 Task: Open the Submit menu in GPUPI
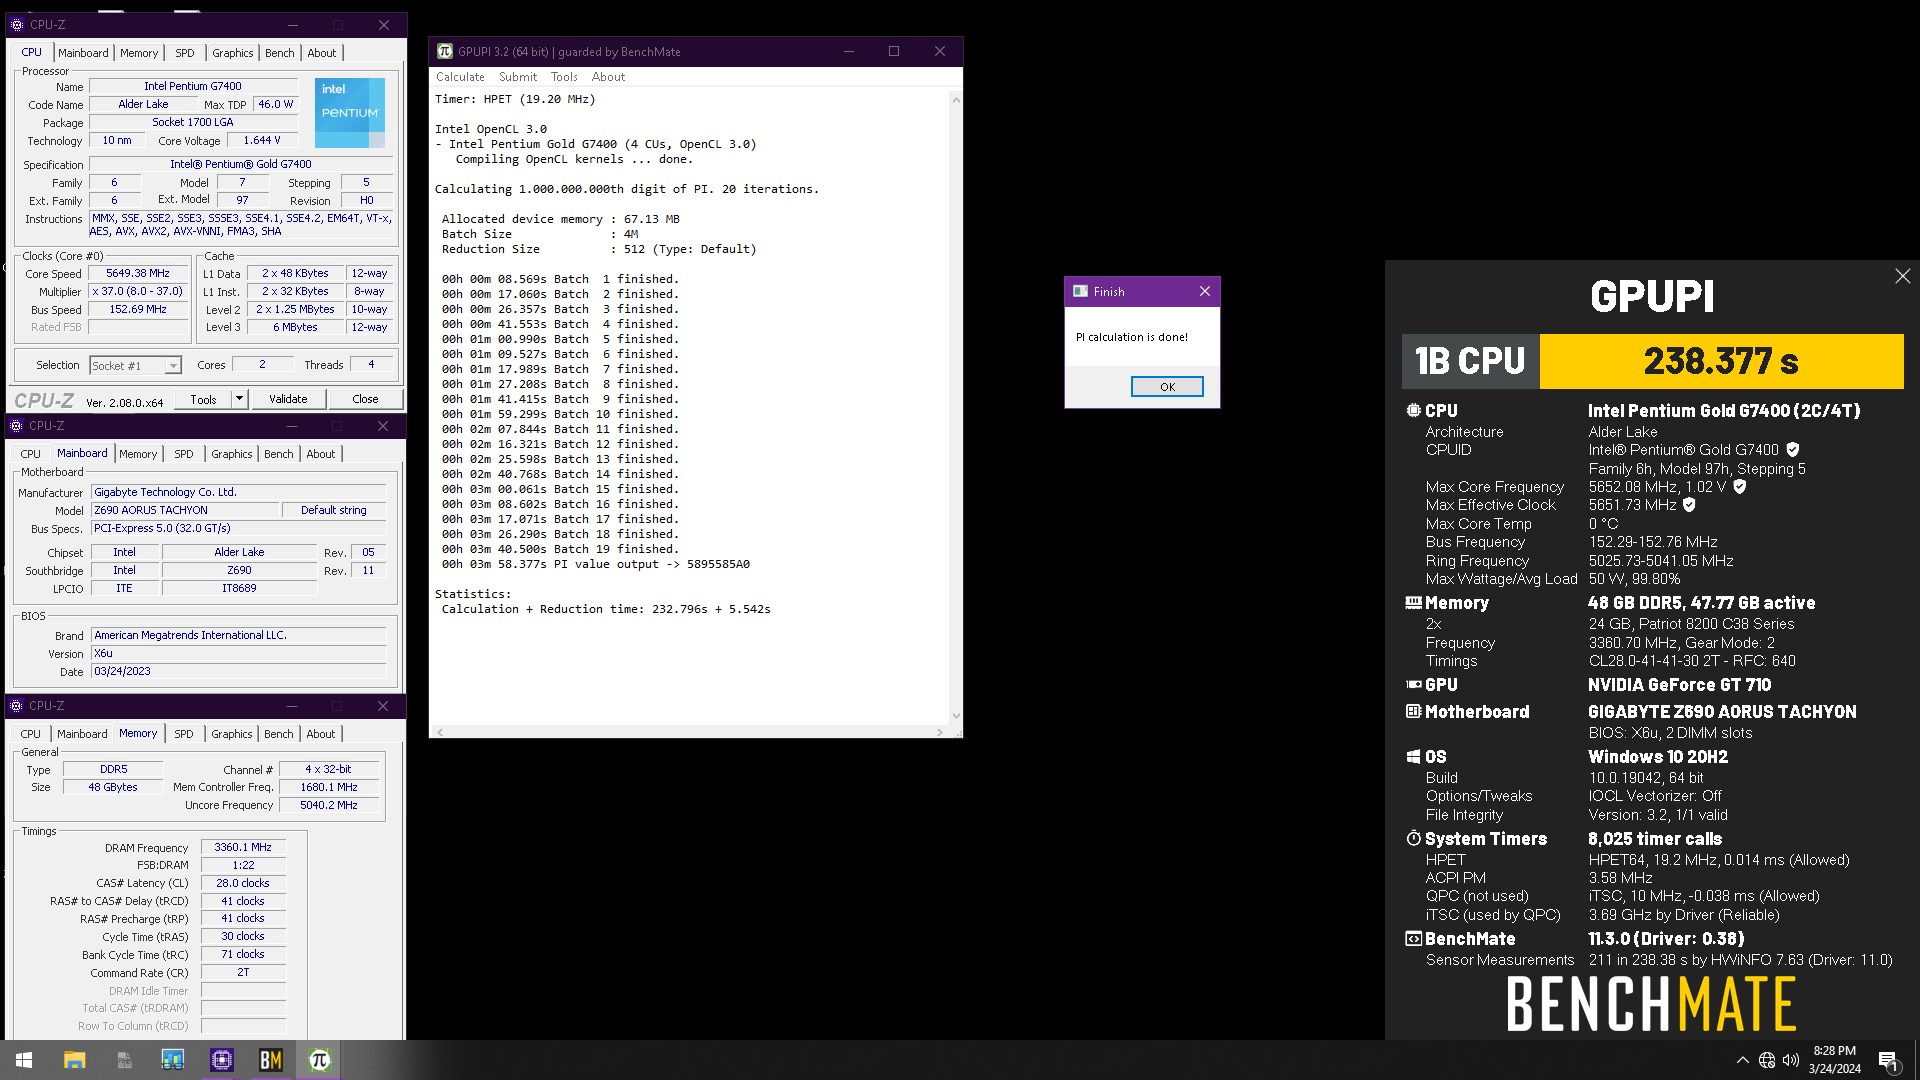pyautogui.click(x=518, y=77)
